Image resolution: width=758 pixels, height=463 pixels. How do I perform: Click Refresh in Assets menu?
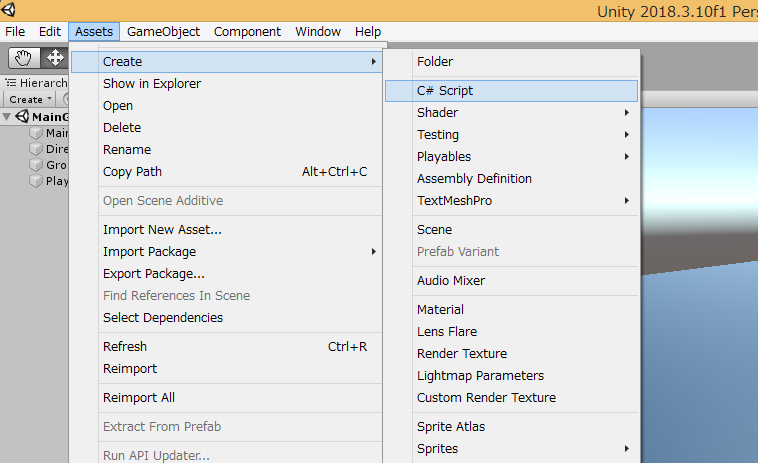click(226, 347)
